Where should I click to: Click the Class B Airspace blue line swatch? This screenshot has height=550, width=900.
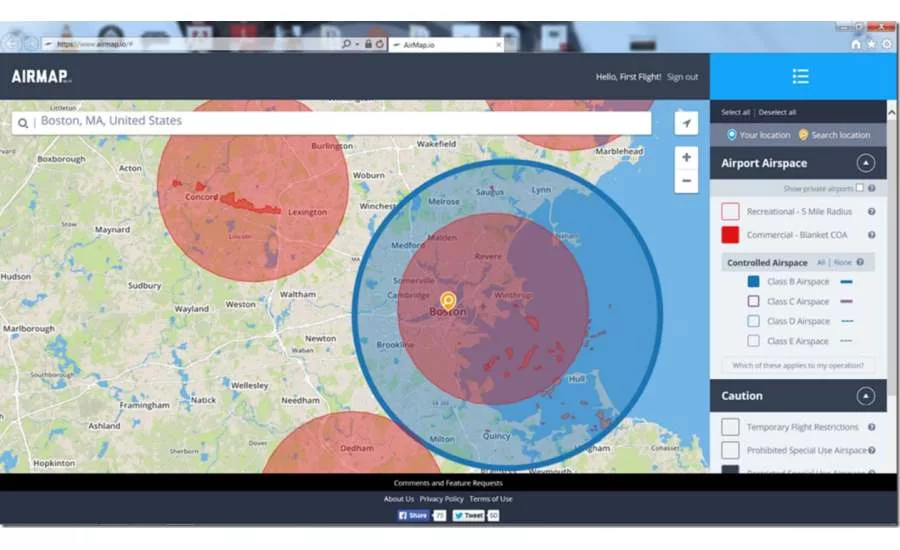pos(847,282)
